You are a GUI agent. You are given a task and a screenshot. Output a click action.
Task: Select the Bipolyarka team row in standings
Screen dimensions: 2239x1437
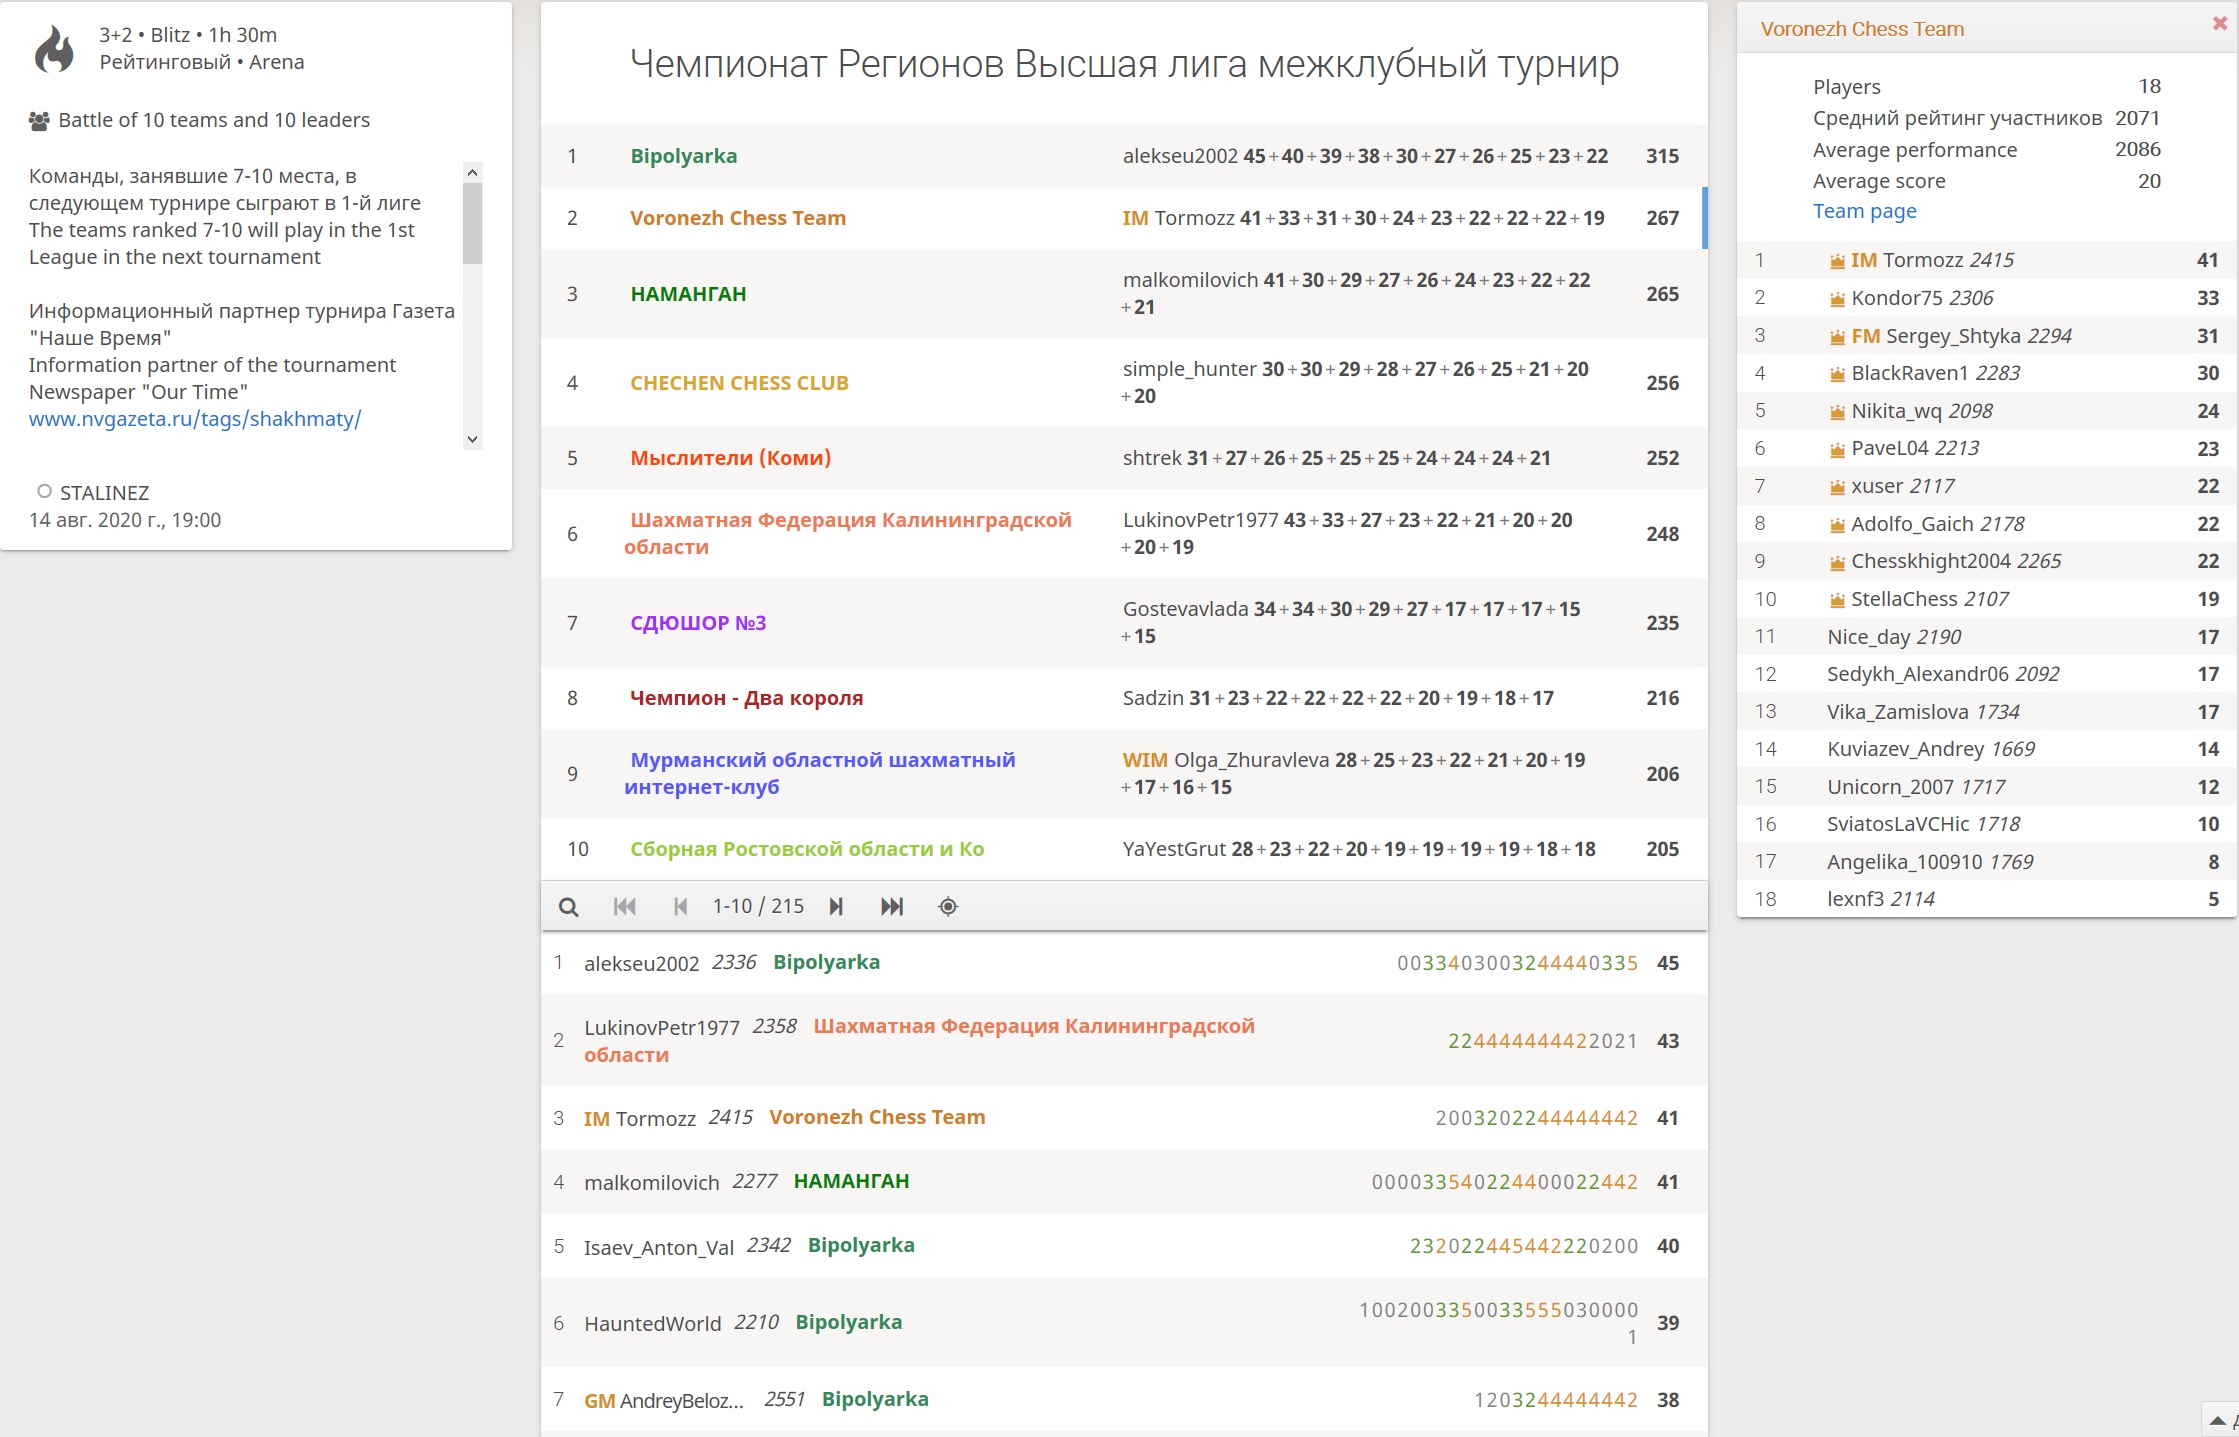pyautogui.click(x=1124, y=156)
